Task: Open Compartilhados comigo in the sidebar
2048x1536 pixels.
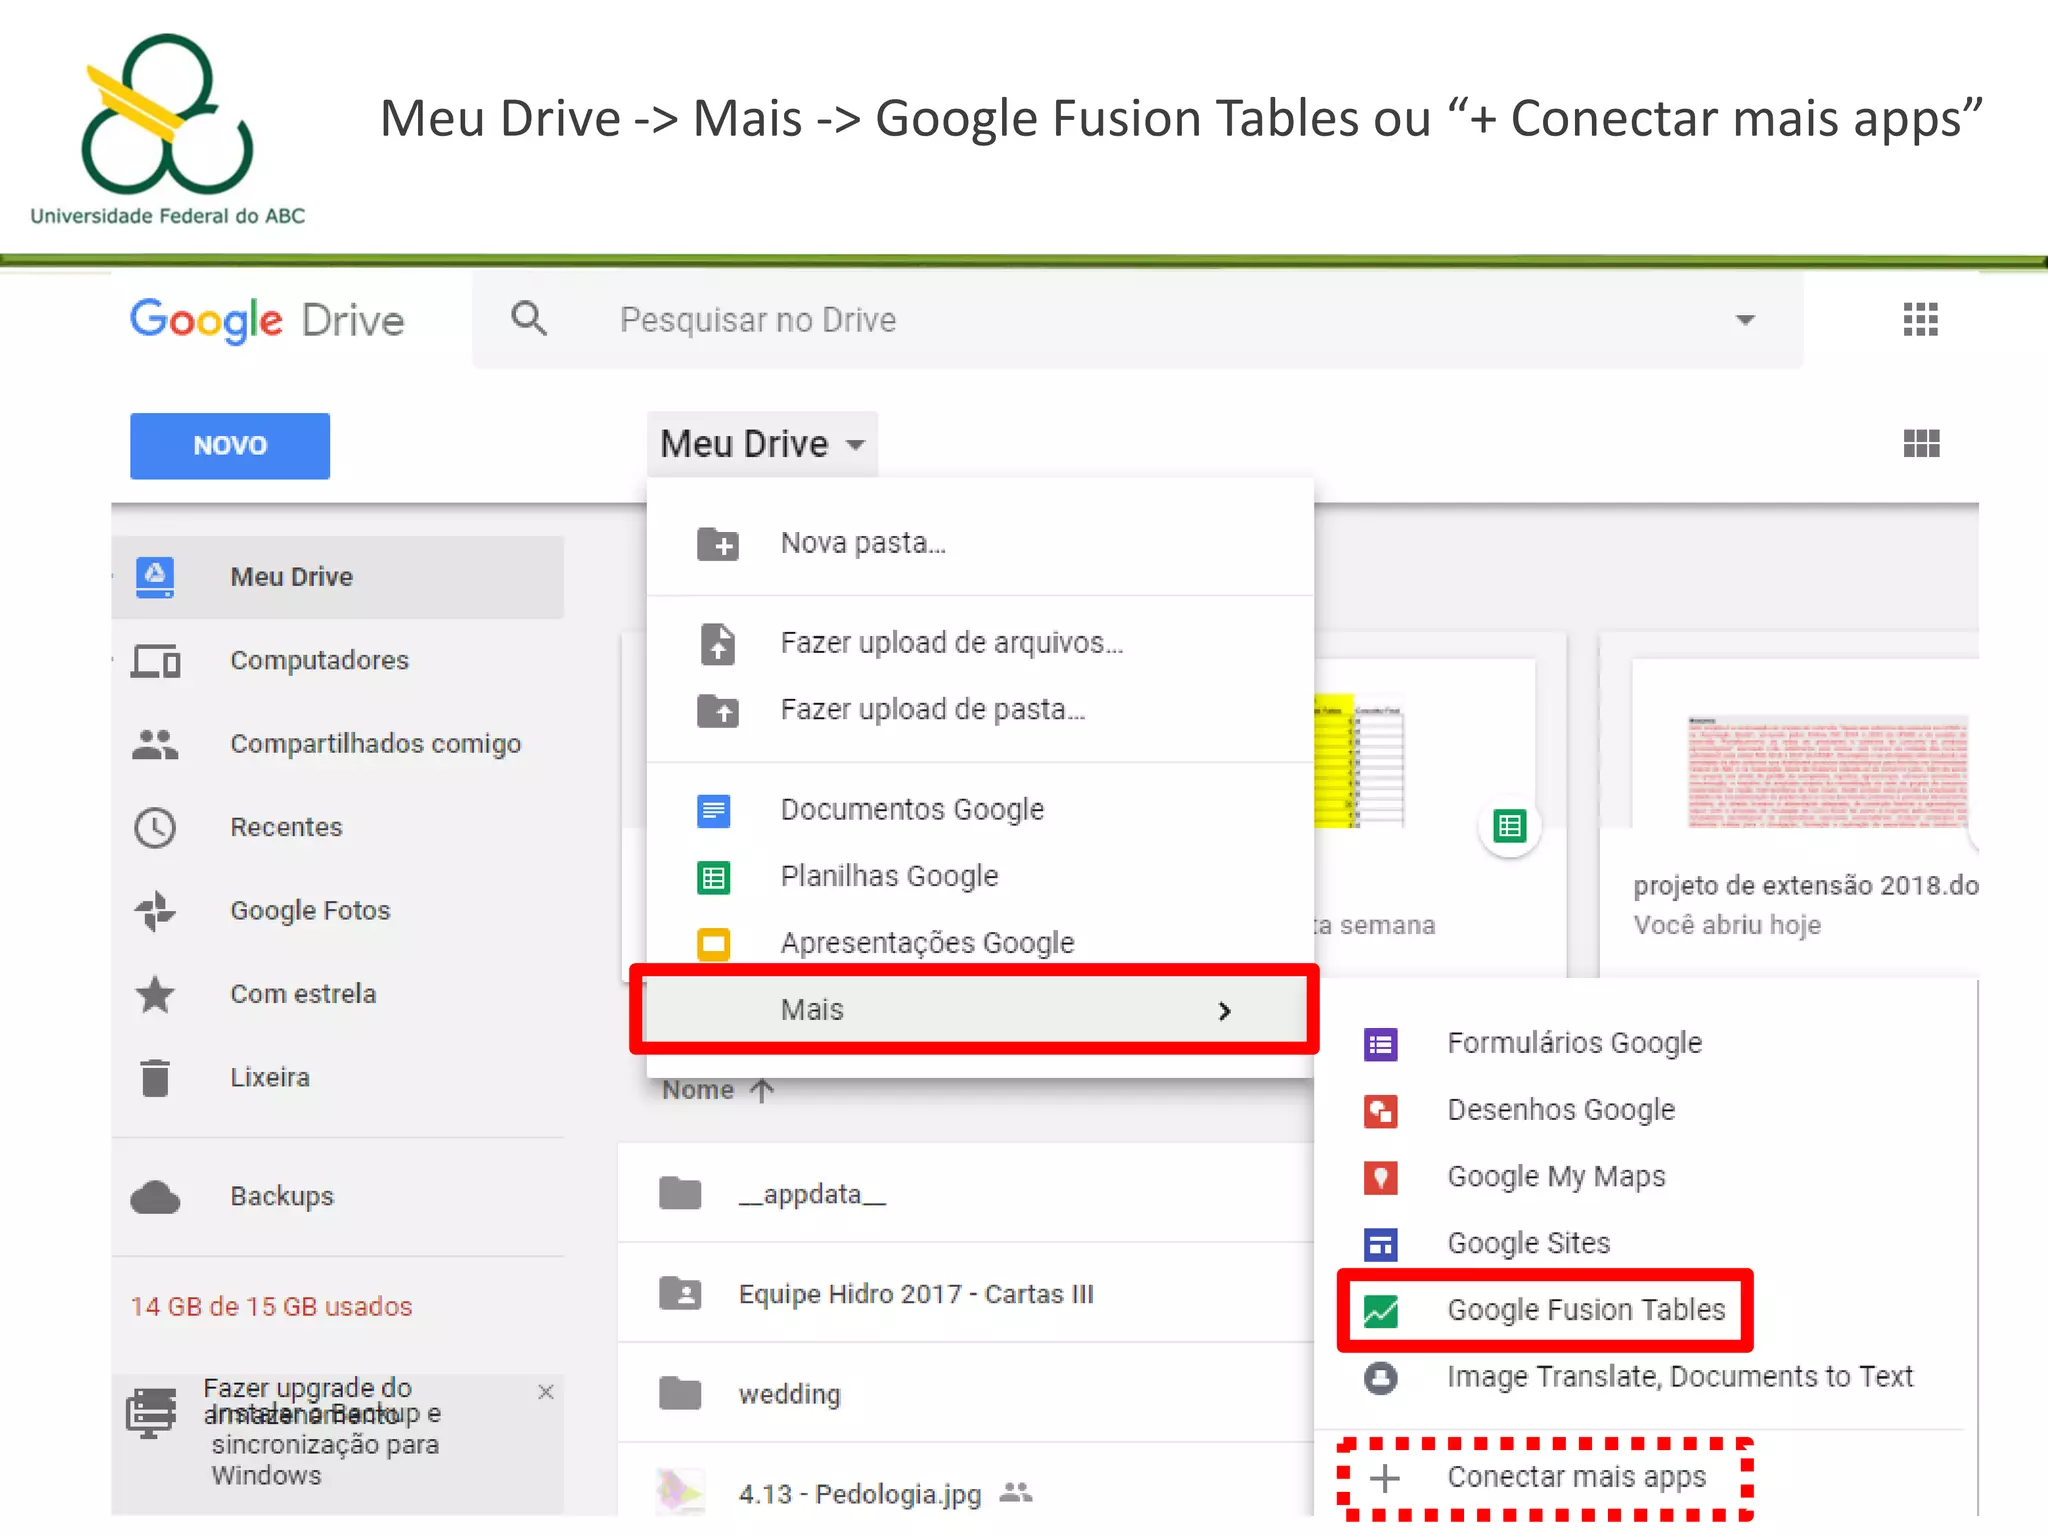Action: 338,744
